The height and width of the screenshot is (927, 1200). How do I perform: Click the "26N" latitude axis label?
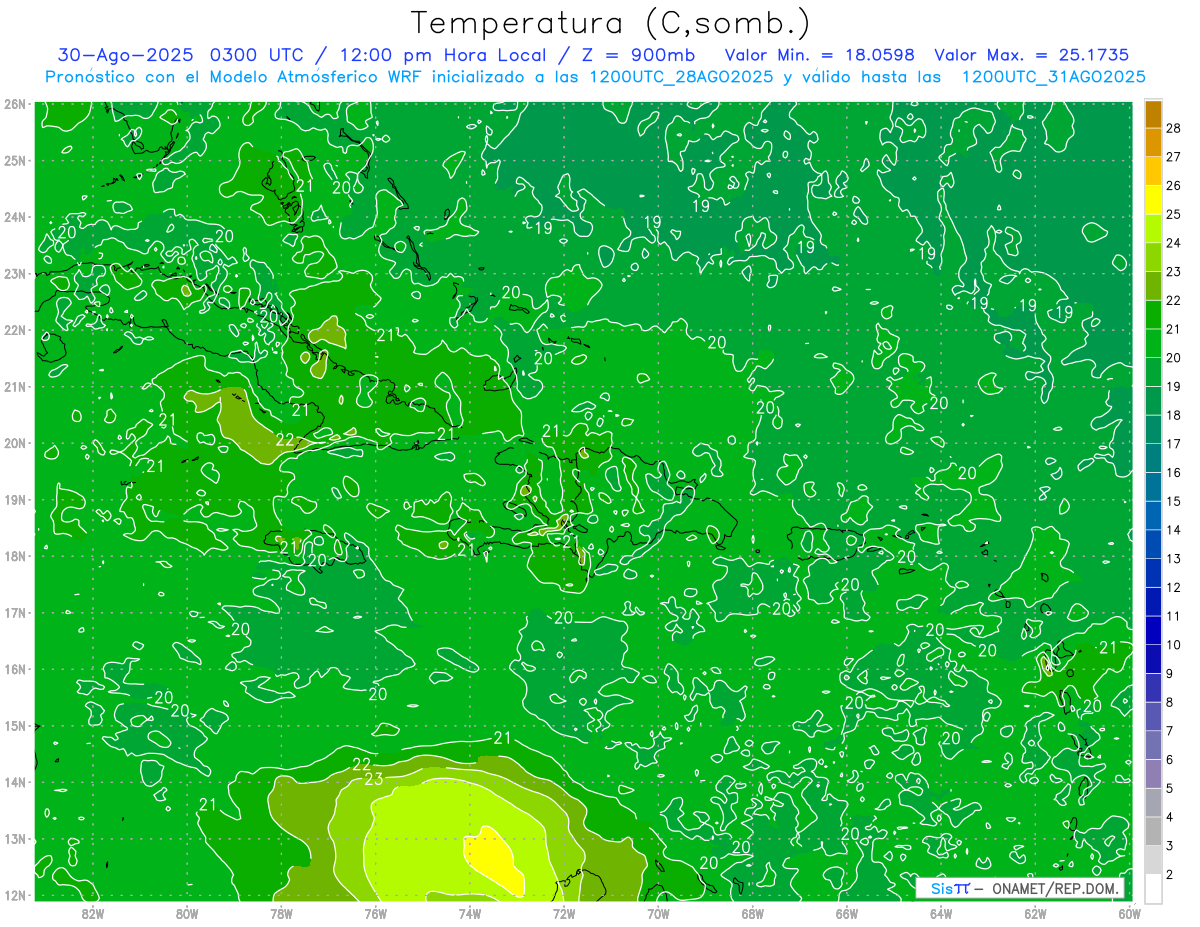pos(15,104)
